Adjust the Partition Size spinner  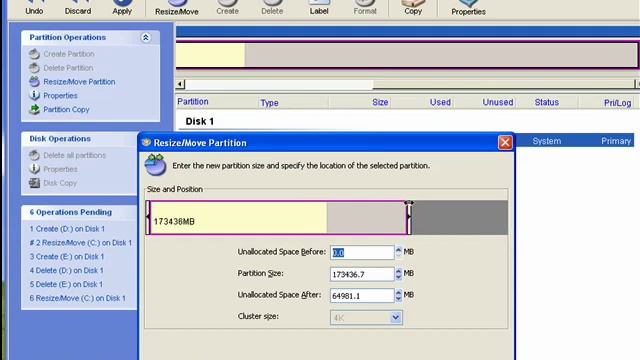click(398, 274)
